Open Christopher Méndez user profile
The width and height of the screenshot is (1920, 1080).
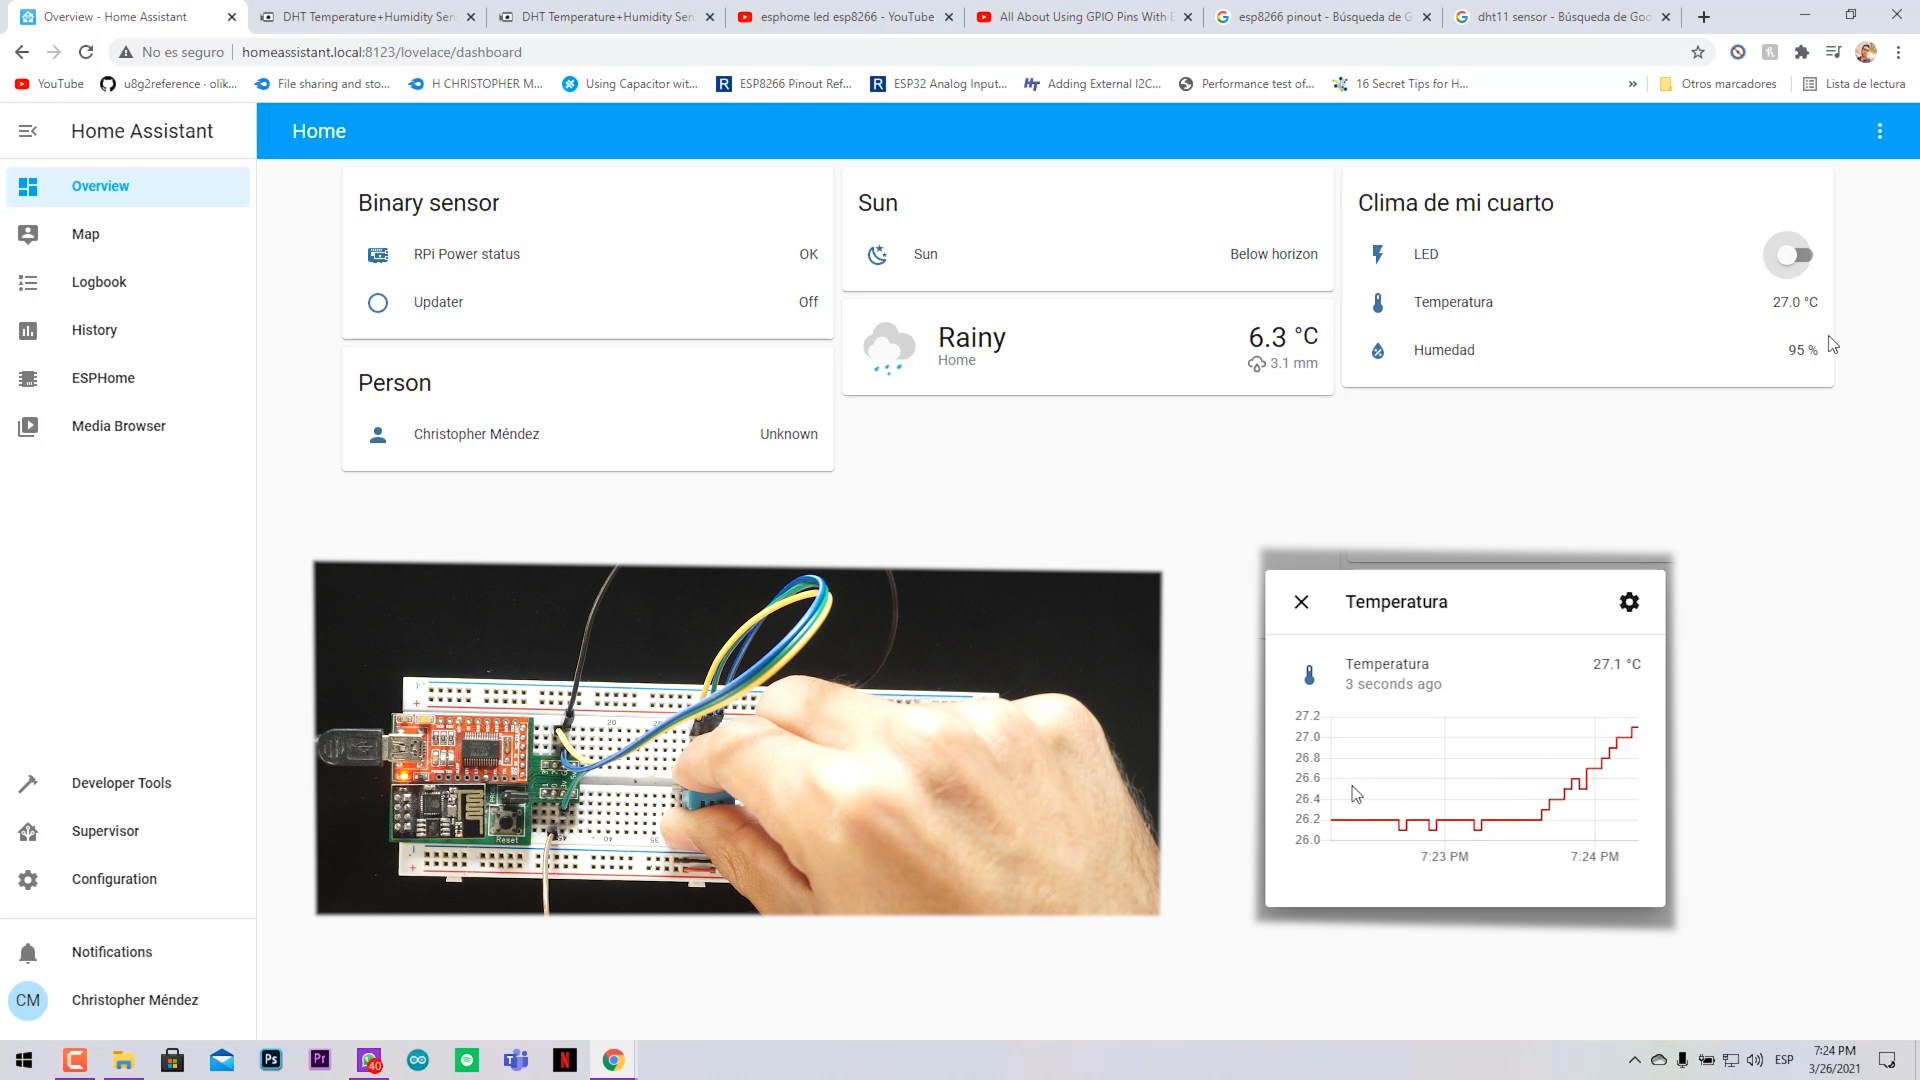[134, 1000]
